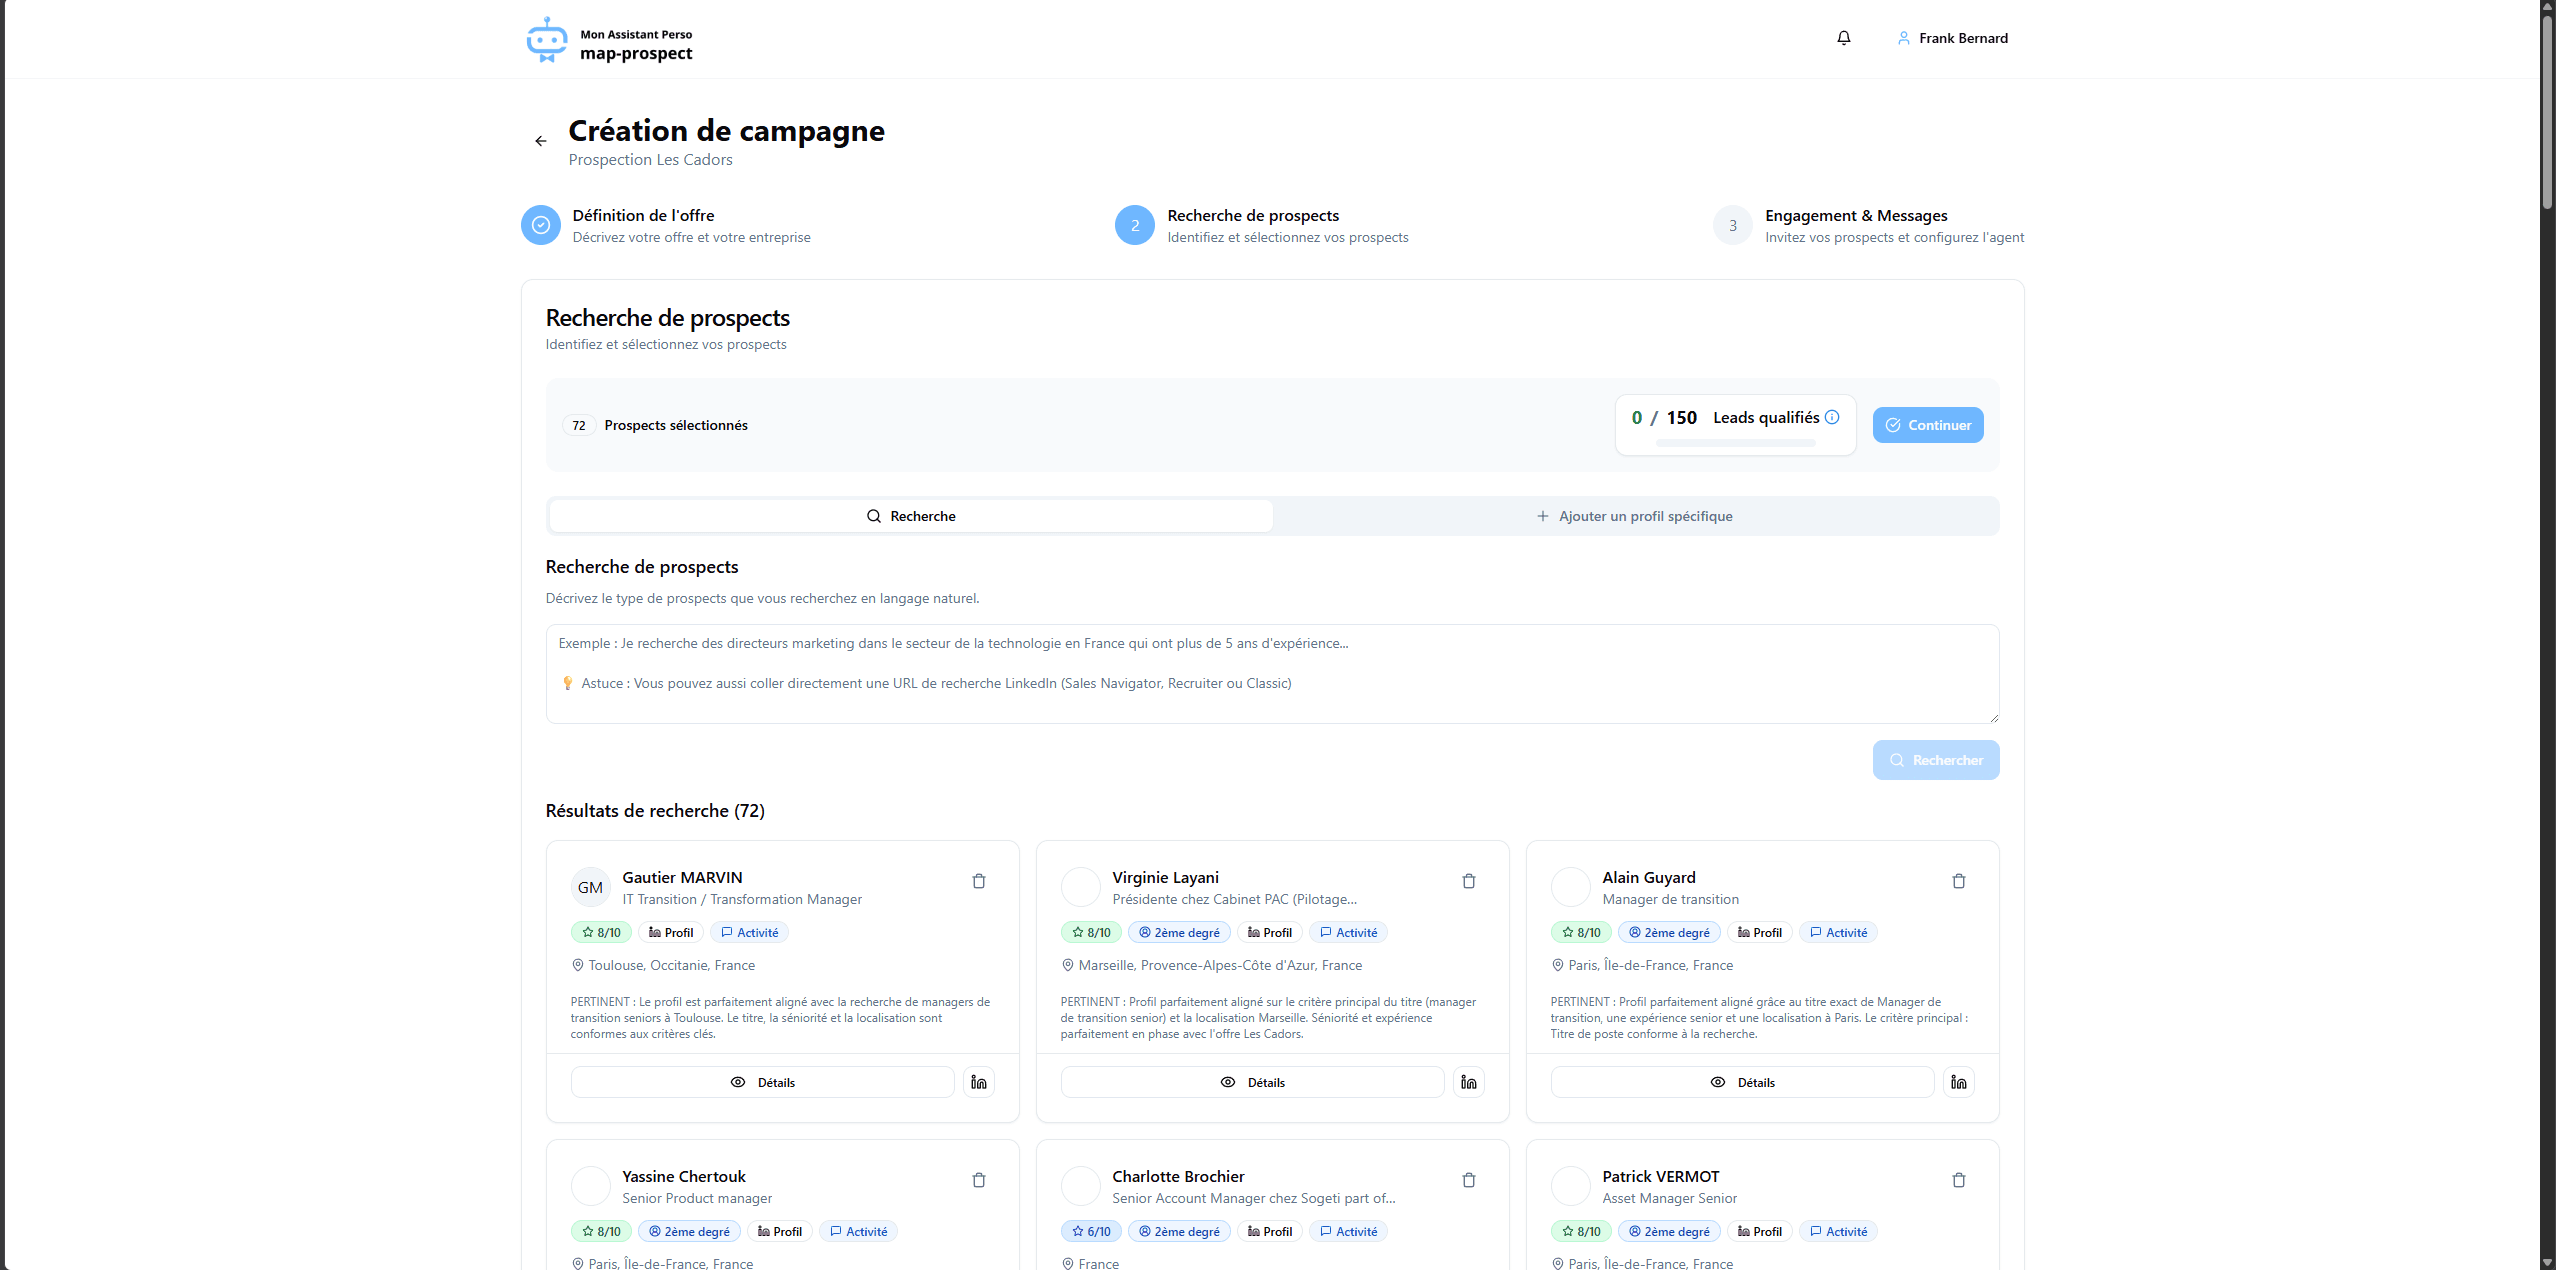Open Activité tag on Gautier MARVIN card

(750, 932)
